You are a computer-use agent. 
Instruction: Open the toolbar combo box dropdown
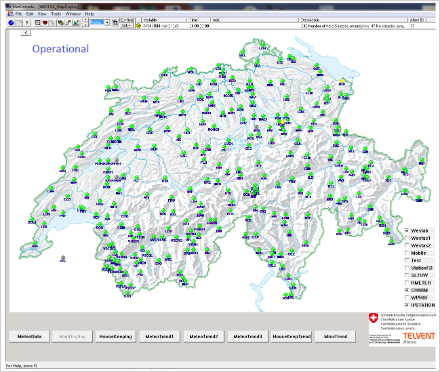coord(107,22)
